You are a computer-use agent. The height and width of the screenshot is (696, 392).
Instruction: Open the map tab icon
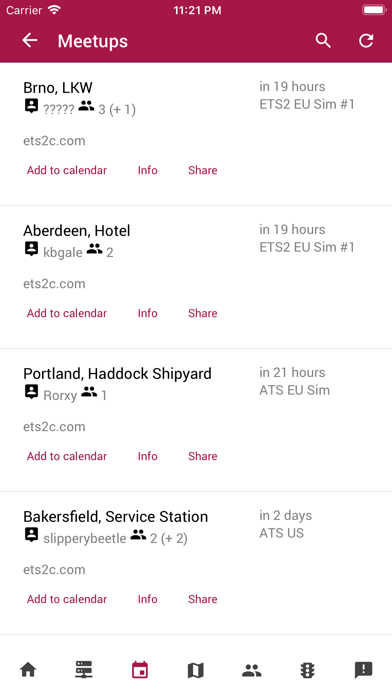click(x=195, y=670)
